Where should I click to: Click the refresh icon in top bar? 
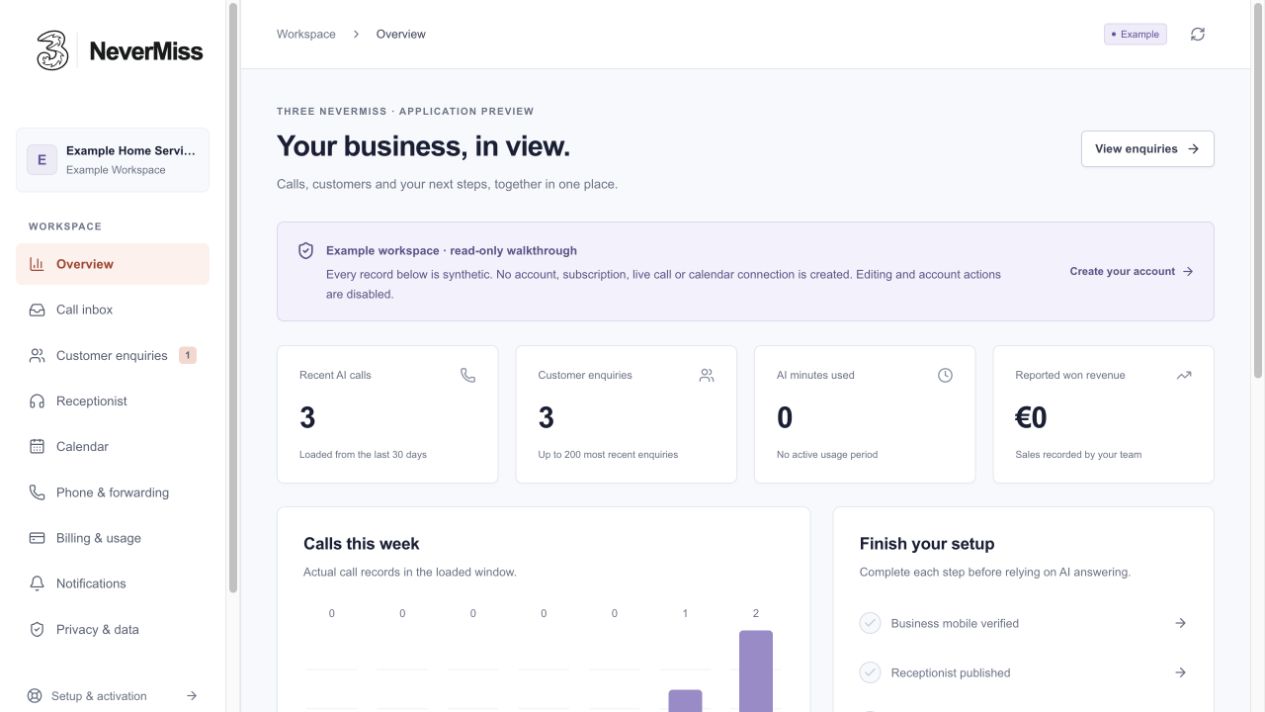pyautogui.click(x=1197, y=34)
